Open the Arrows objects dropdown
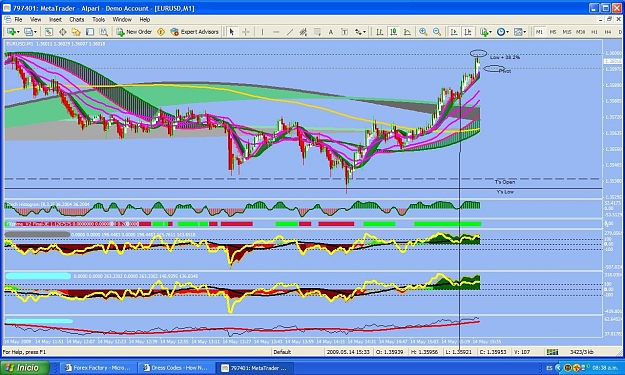The width and height of the screenshot is (625, 375). 360,32
